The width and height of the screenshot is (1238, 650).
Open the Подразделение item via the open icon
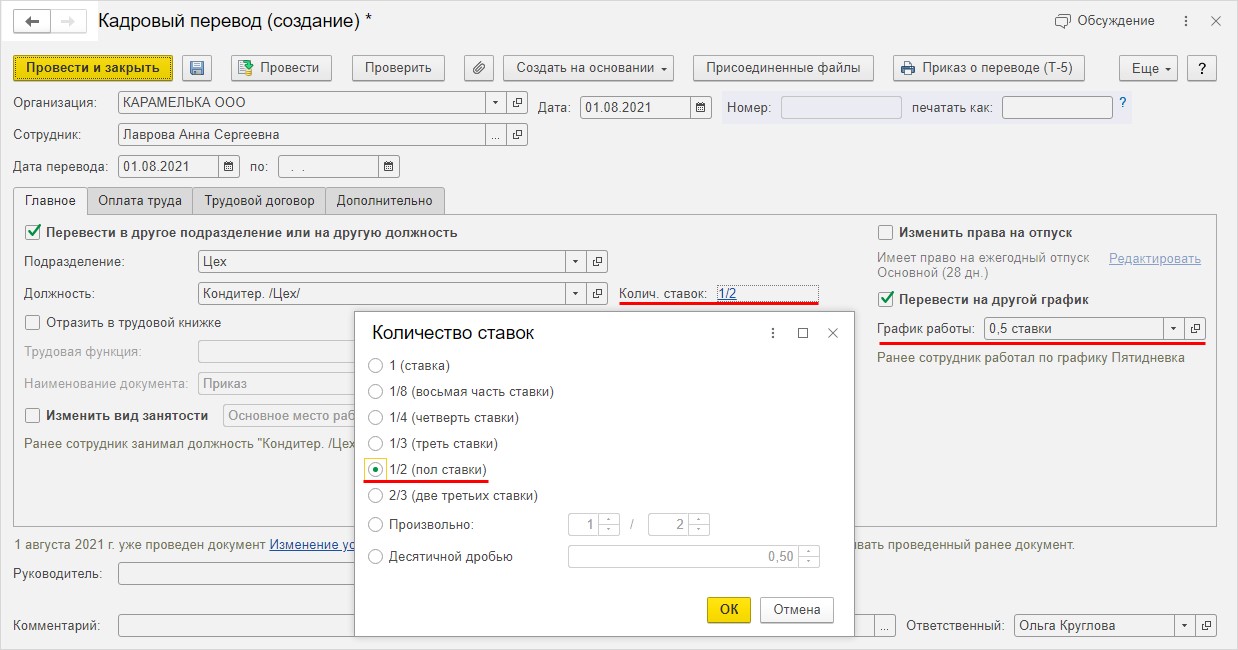(x=597, y=262)
